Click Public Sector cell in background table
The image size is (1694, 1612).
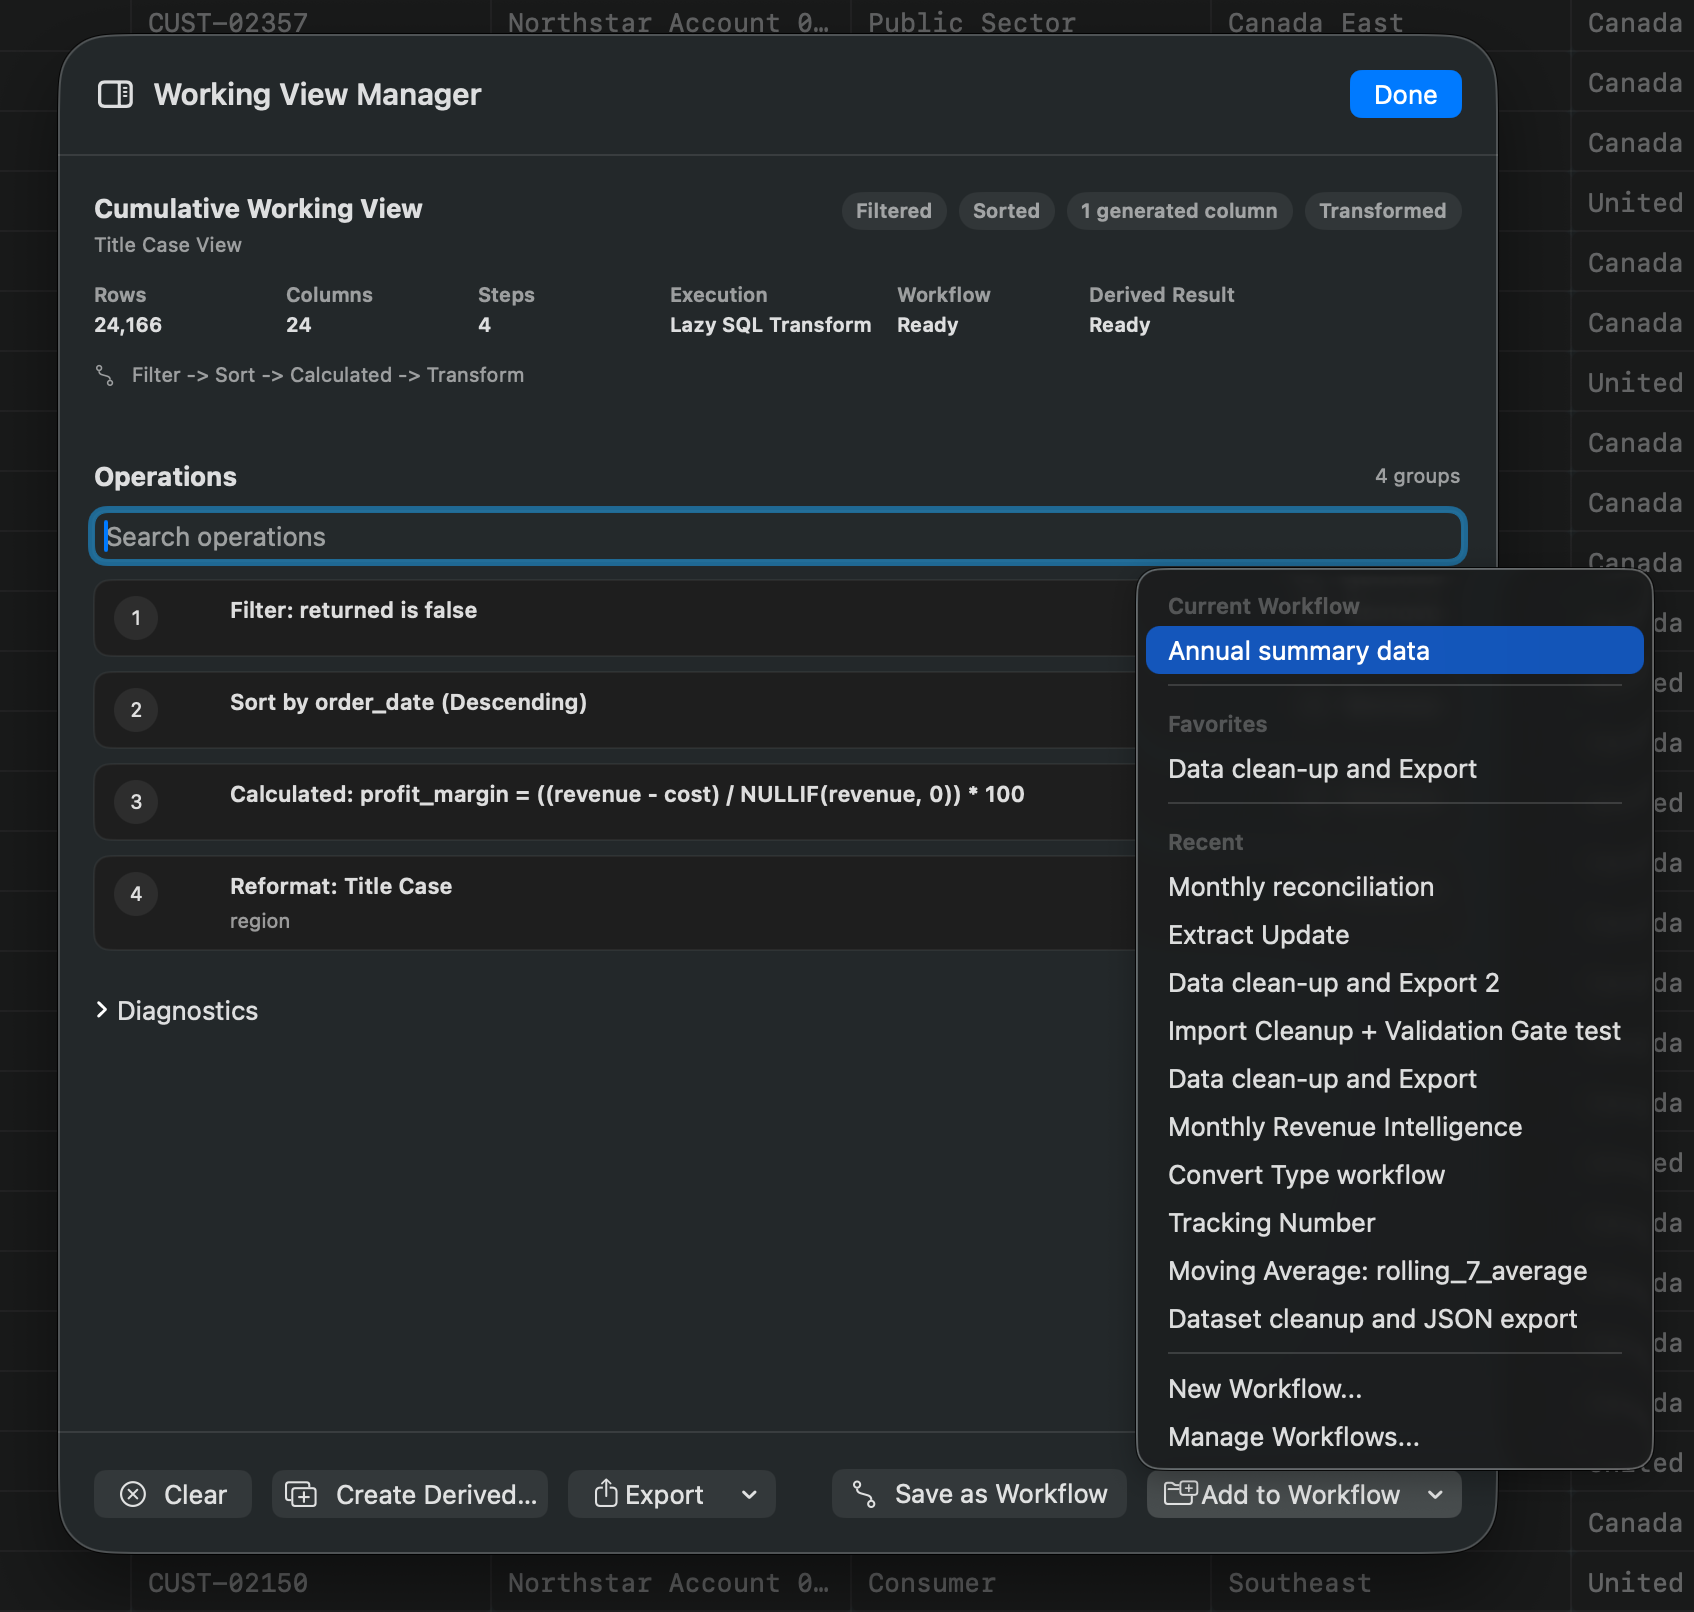pyautogui.click(x=972, y=22)
